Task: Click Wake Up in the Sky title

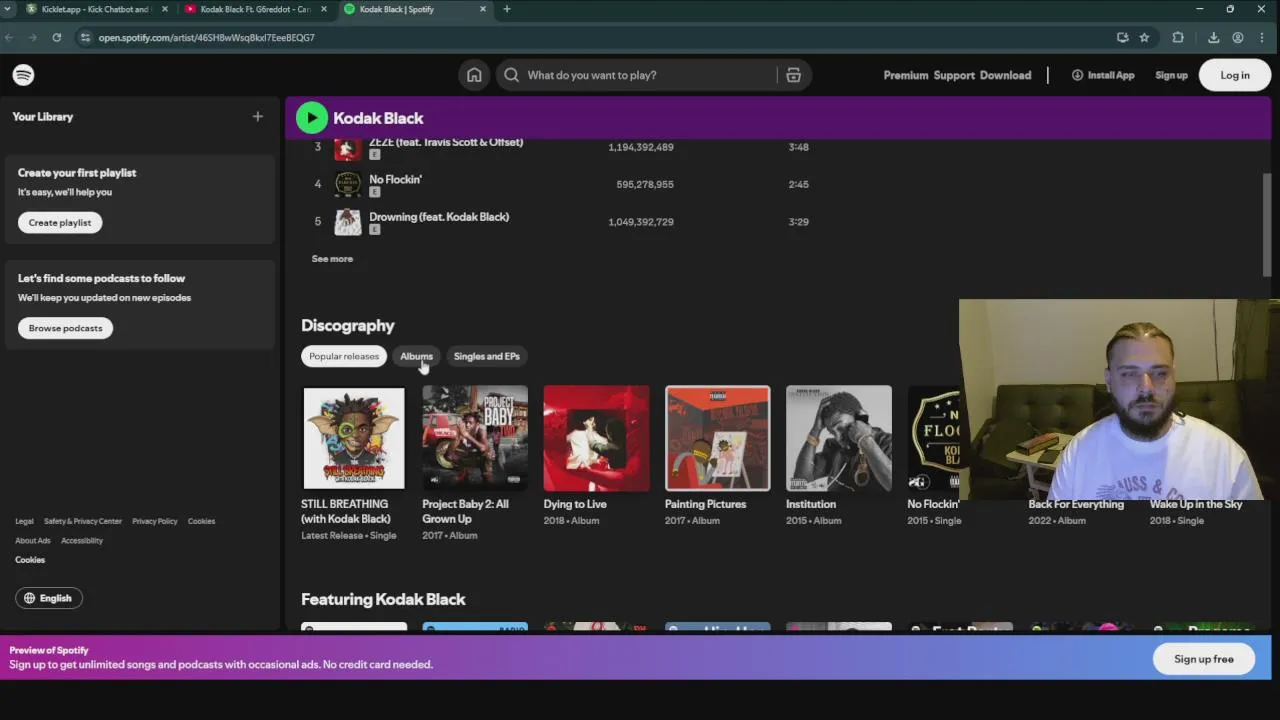Action: pos(1196,504)
